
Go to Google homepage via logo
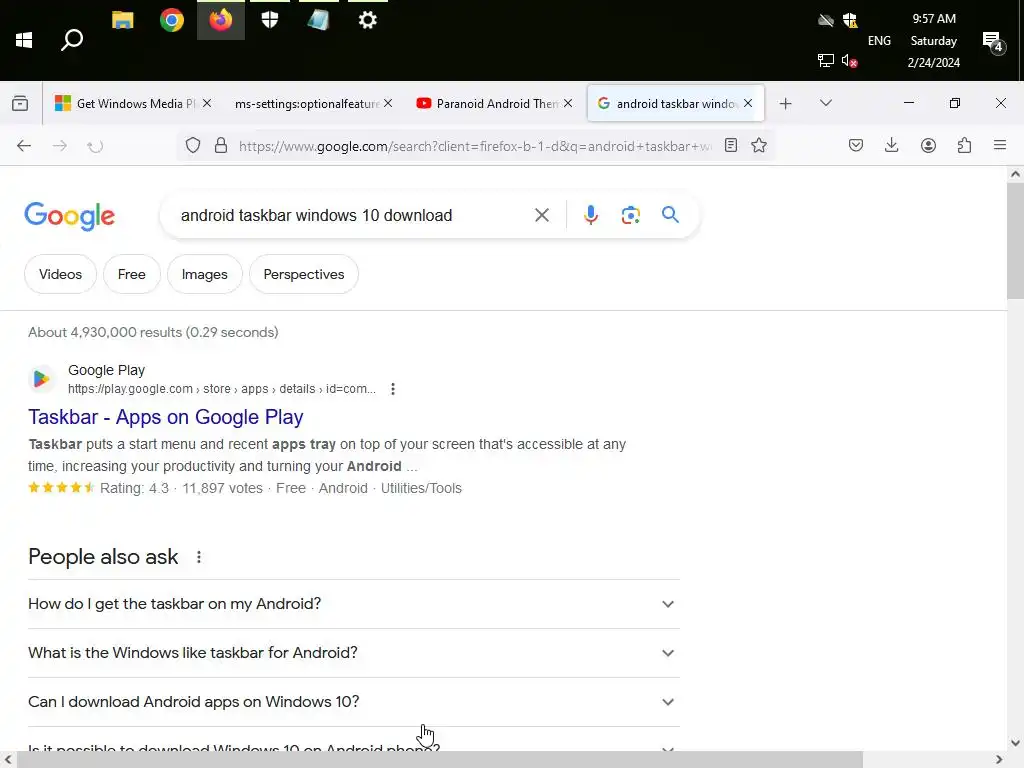[69, 216]
